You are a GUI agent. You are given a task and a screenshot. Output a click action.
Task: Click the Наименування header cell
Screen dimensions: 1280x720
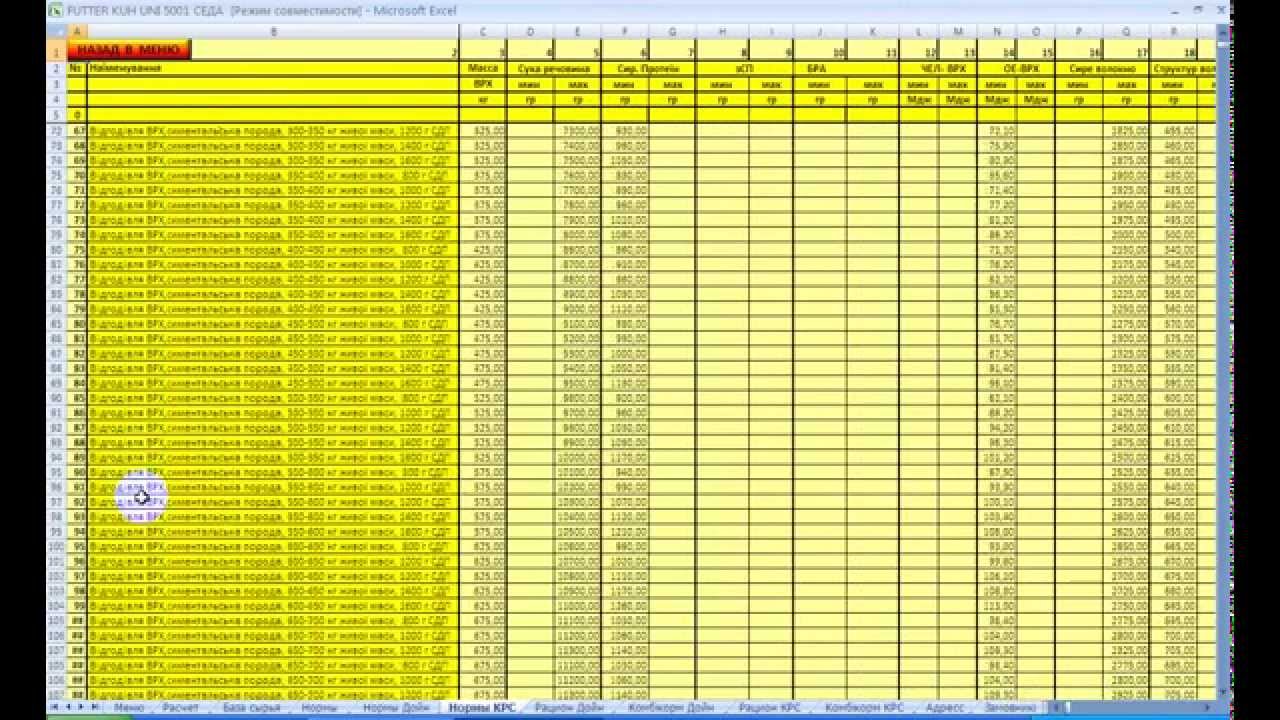click(273, 68)
